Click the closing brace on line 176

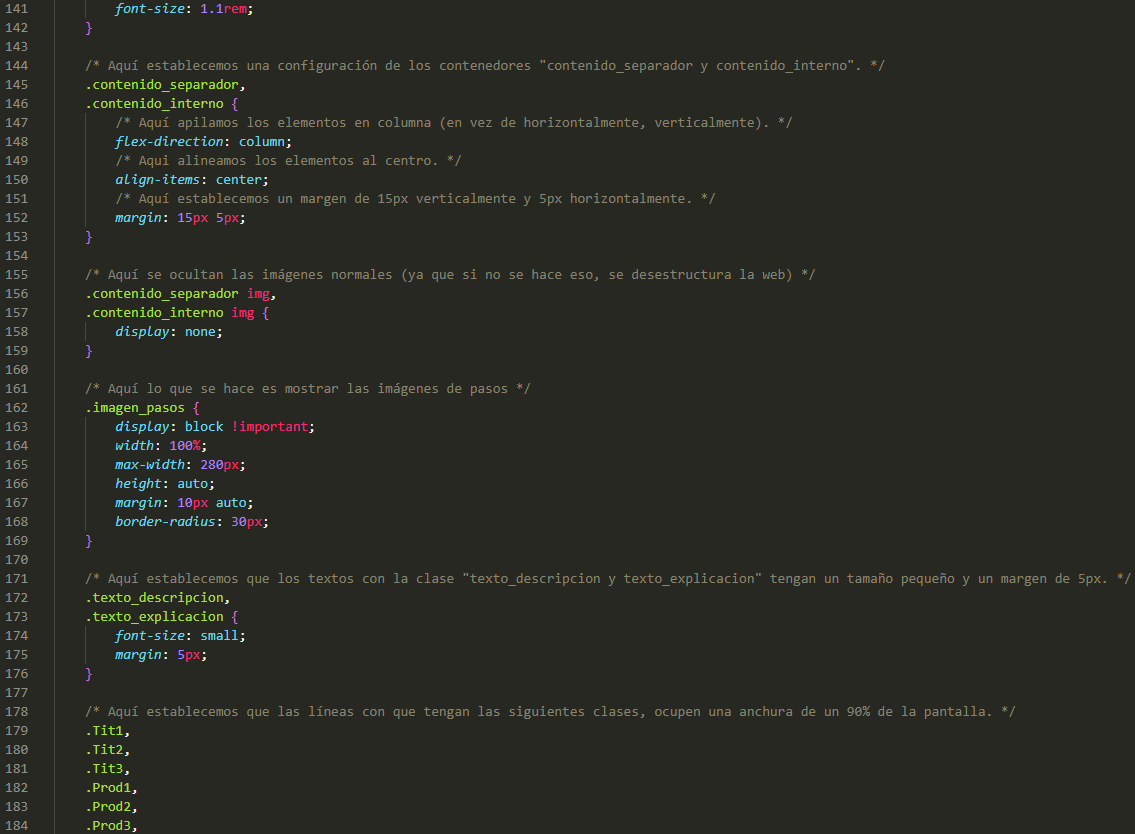click(x=89, y=674)
